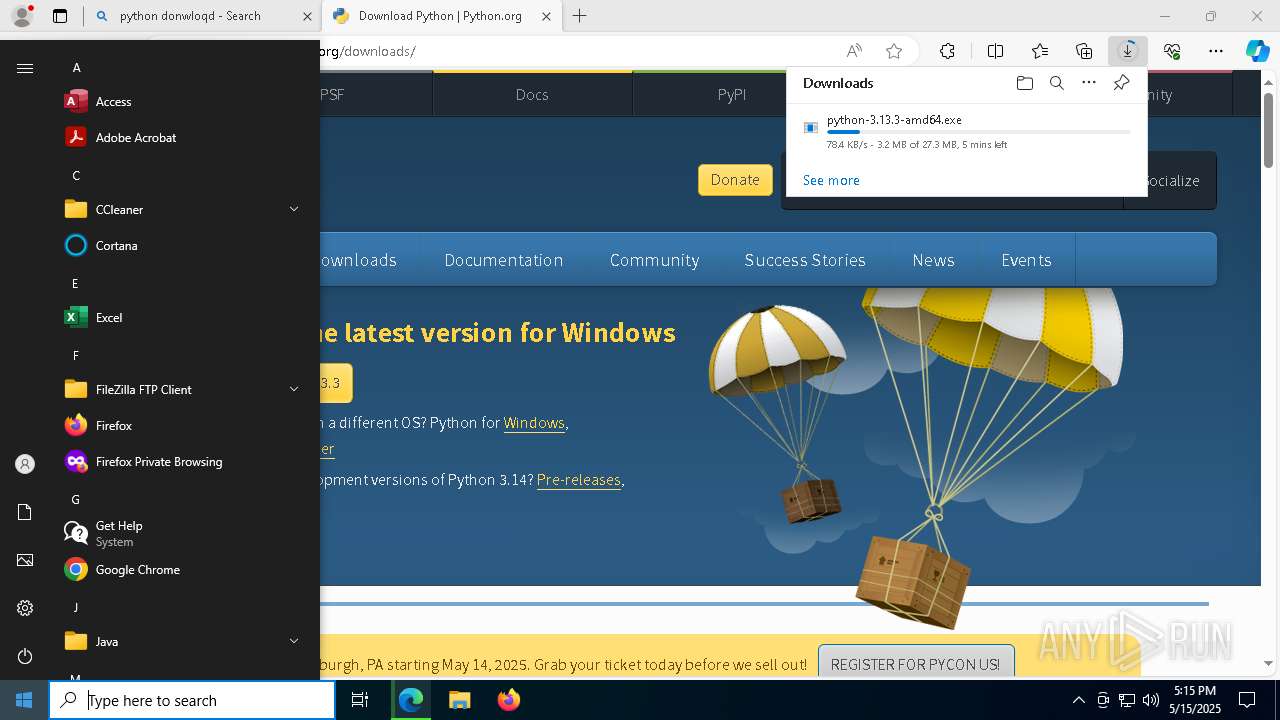Open the Community menu item
Image resolution: width=1280 pixels, height=720 pixels.
[654, 260]
